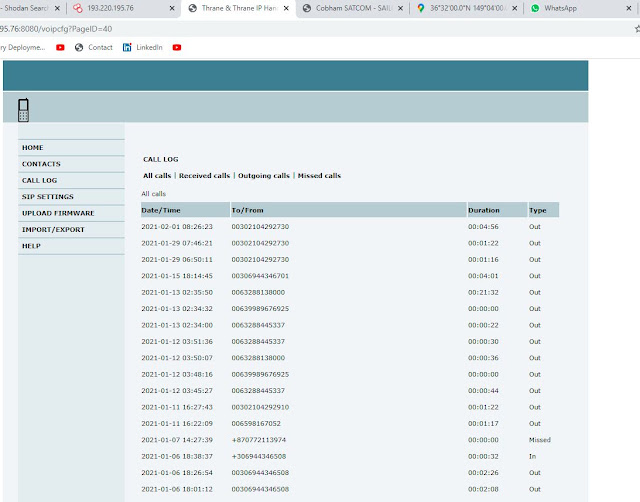
Task: Click the Google Maps pin favicon
Action: pos(421,8)
